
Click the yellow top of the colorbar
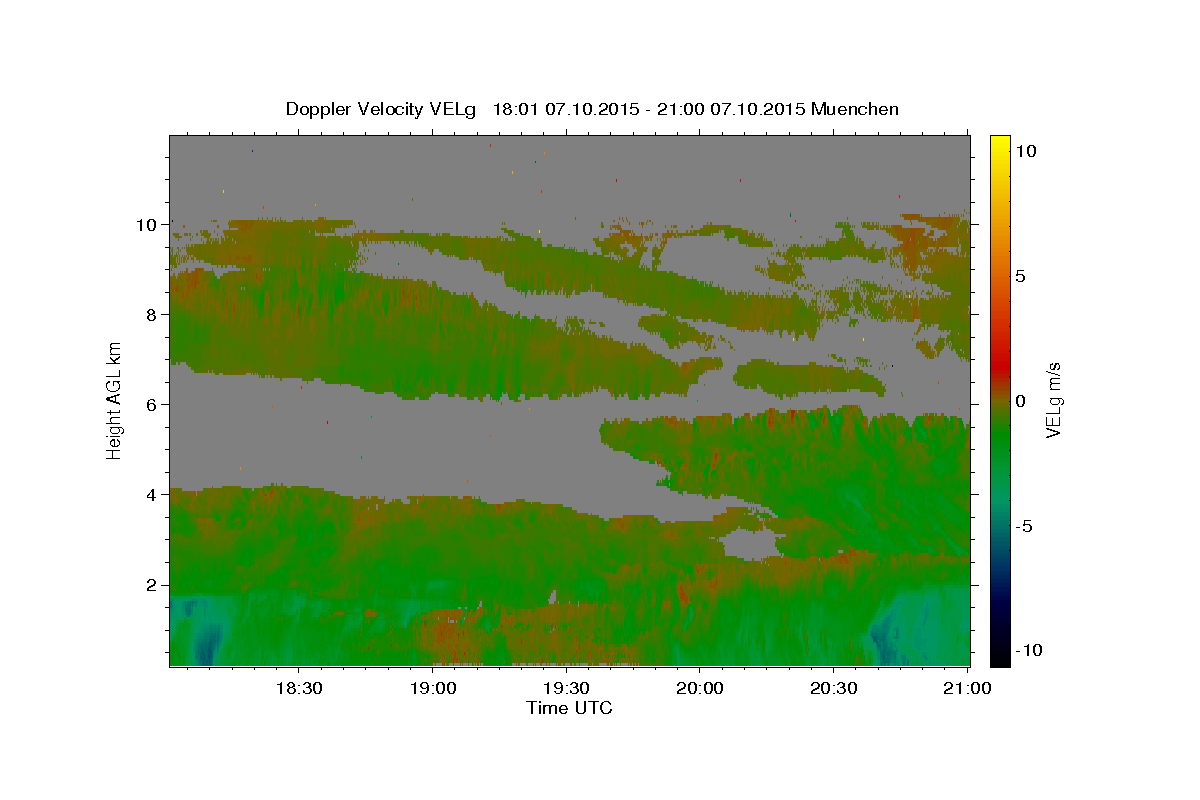(x=1000, y=145)
